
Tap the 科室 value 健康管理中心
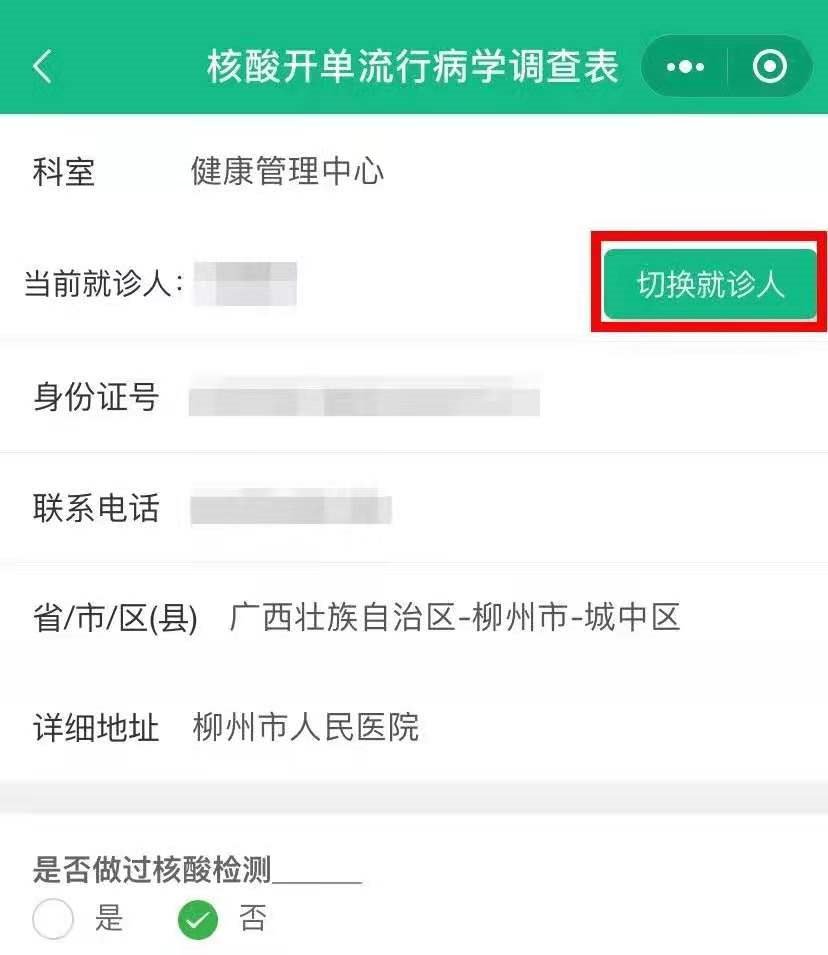287,171
